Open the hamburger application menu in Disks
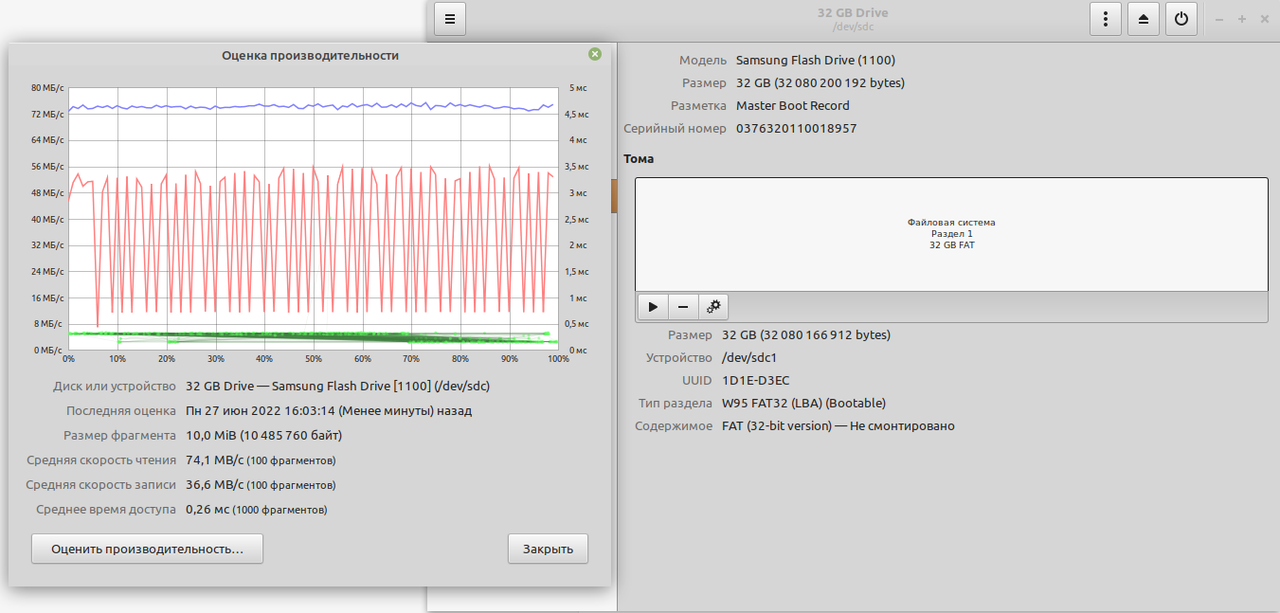Image resolution: width=1280 pixels, height=613 pixels. 450,19
